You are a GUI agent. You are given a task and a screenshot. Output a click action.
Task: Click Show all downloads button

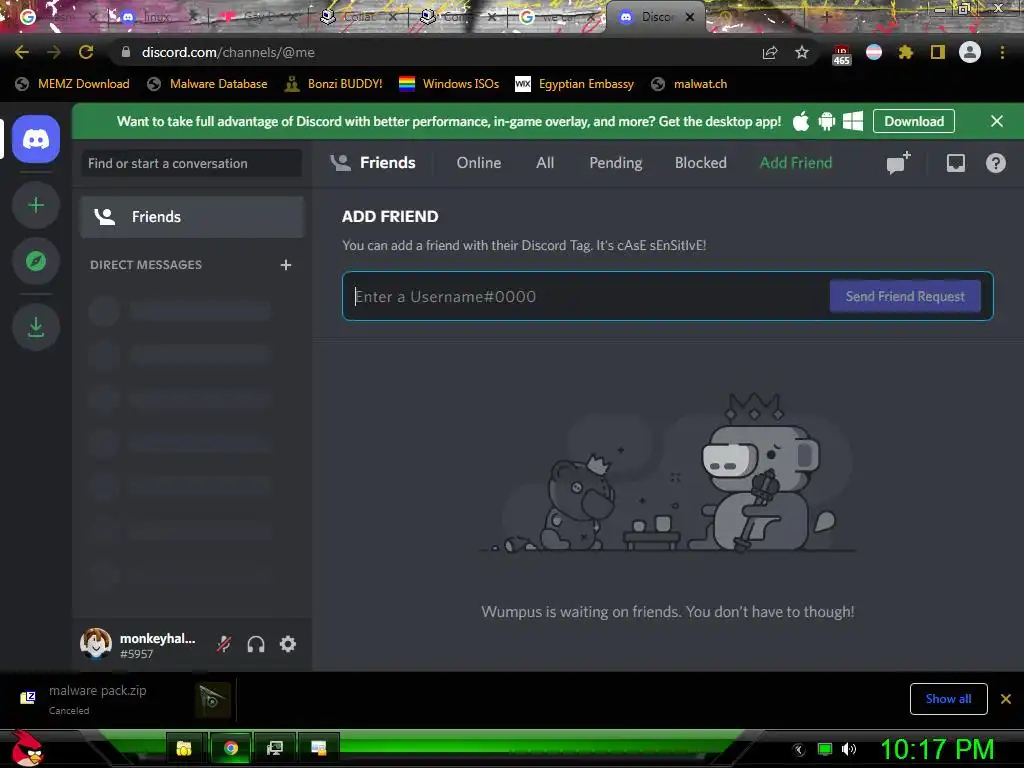click(x=948, y=699)
